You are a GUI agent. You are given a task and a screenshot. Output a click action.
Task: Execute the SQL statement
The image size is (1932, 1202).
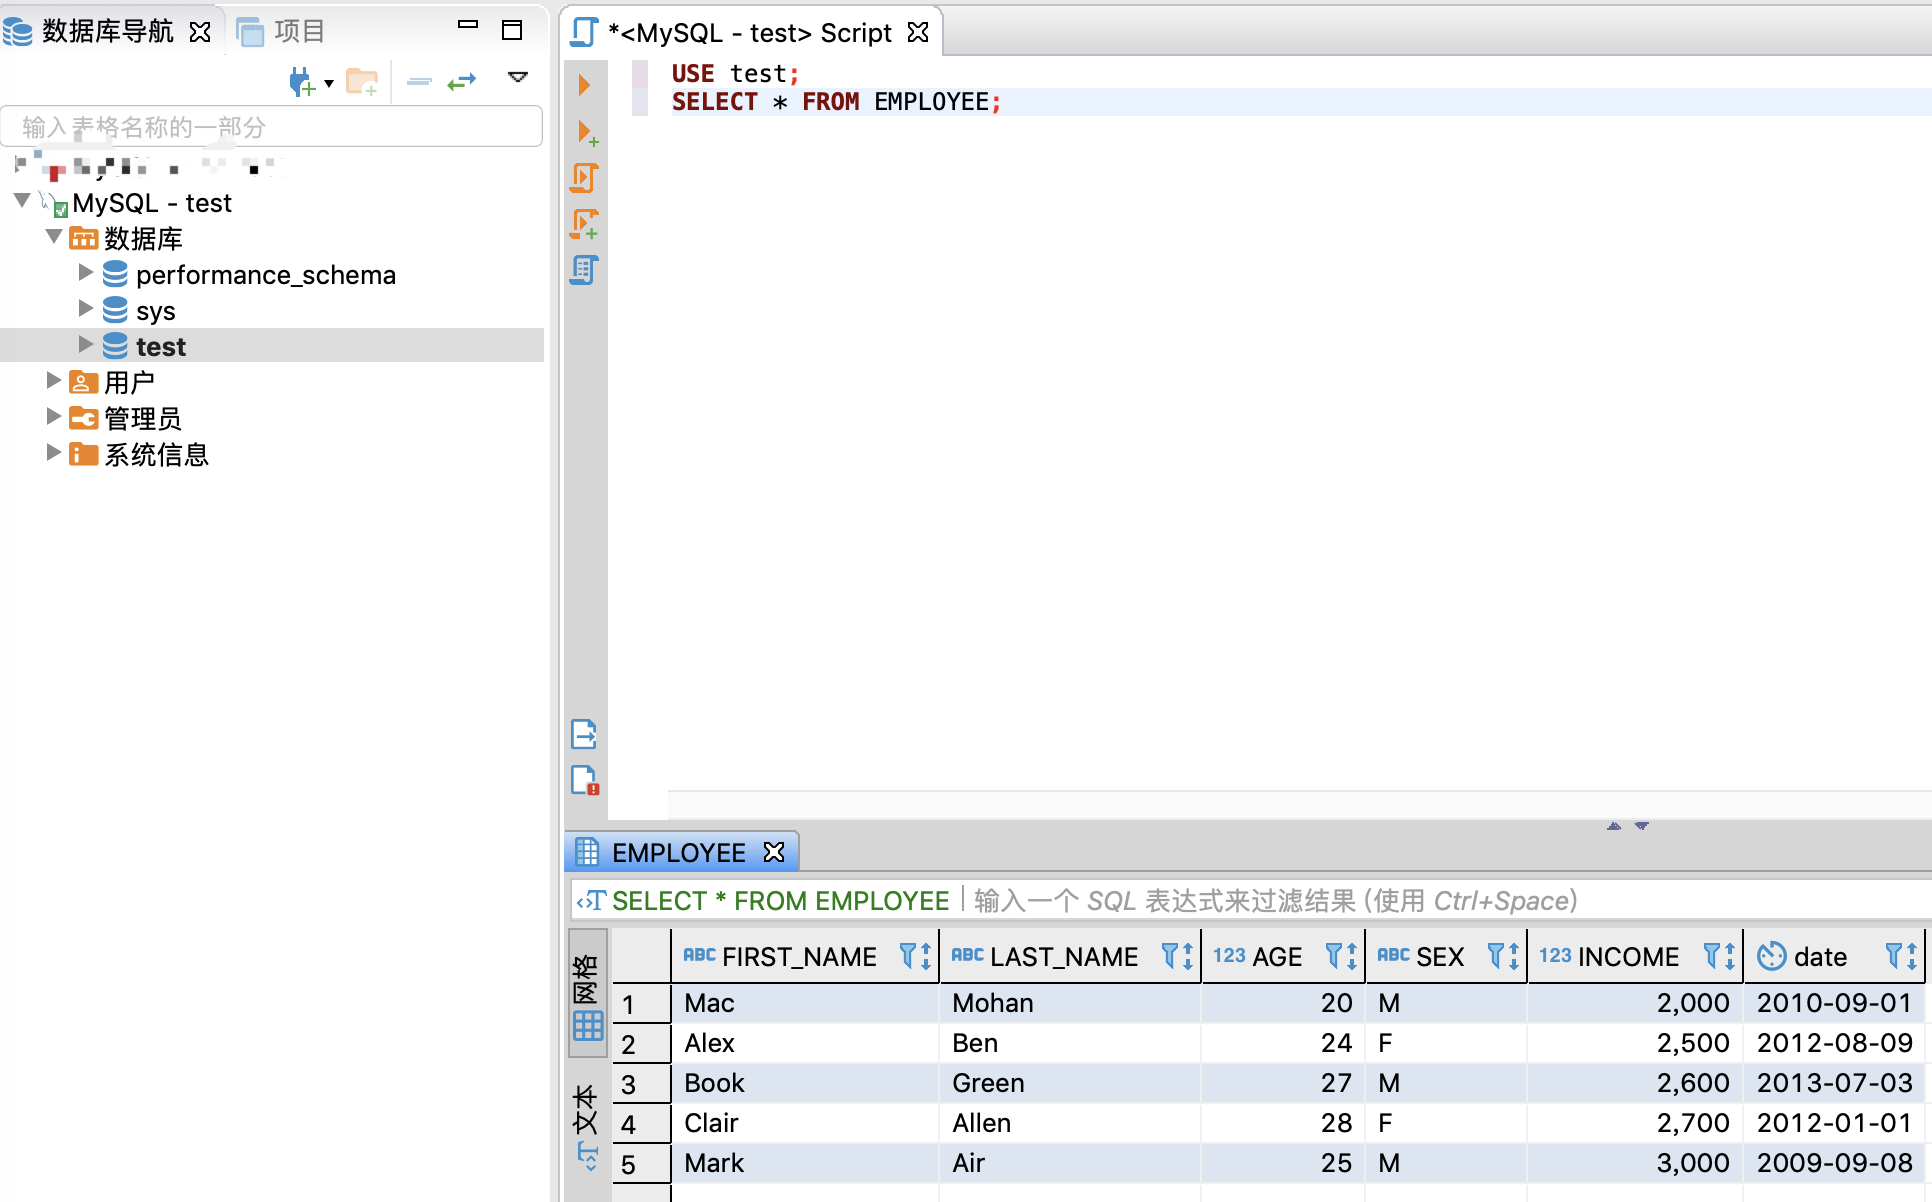584,85
